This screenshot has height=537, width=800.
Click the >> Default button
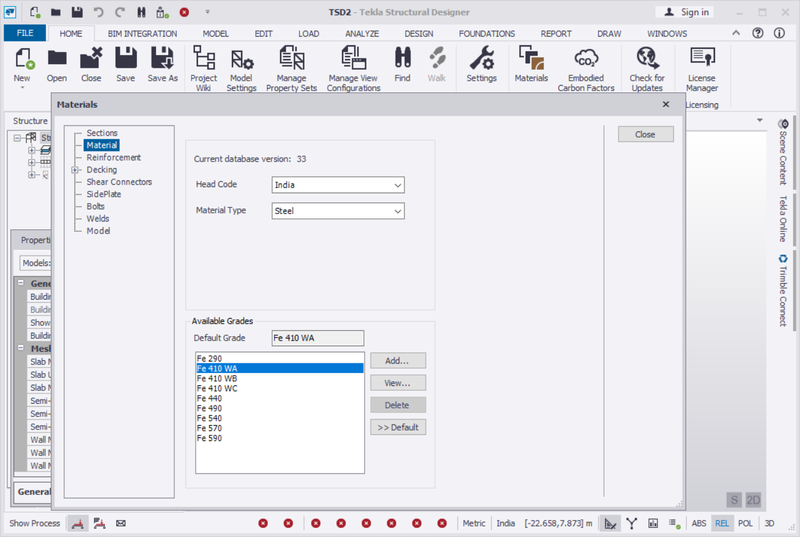[x=397, y=427]
